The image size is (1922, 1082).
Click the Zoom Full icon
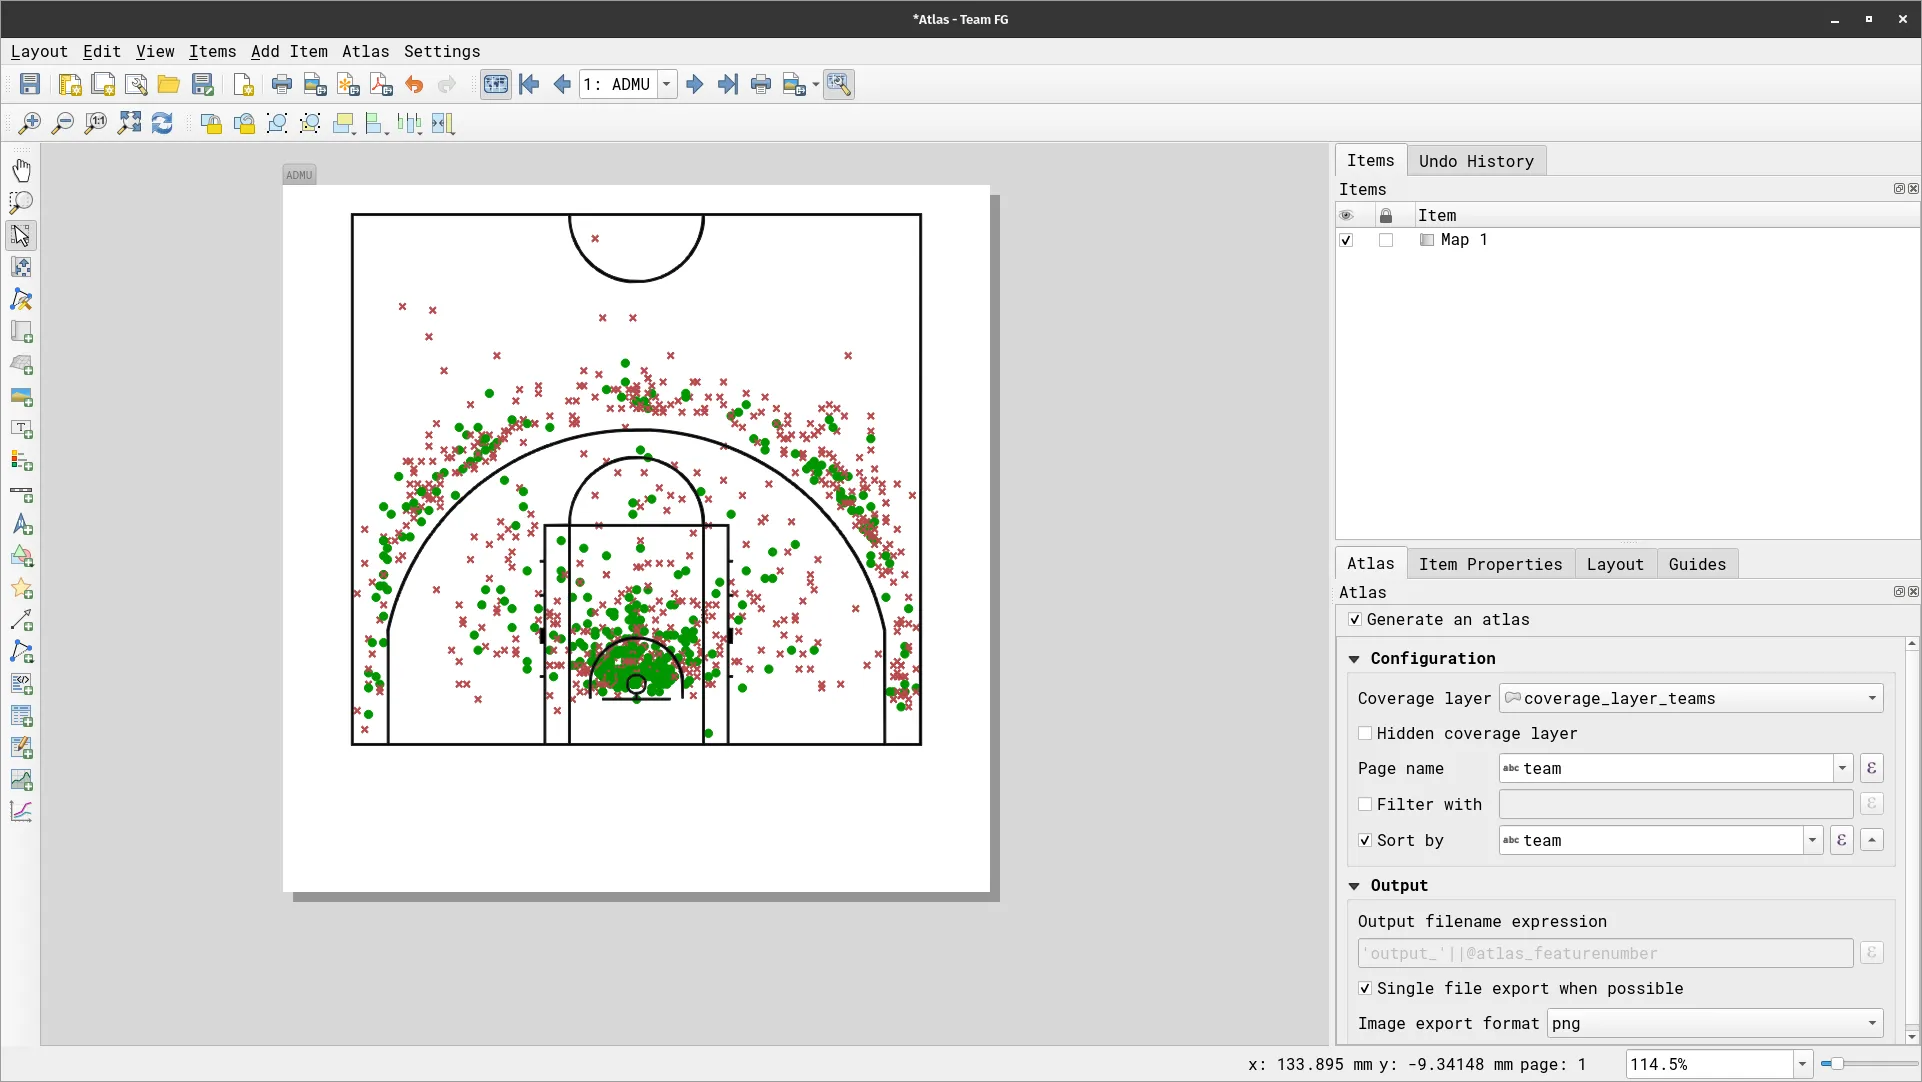click(x=129, y=123)
